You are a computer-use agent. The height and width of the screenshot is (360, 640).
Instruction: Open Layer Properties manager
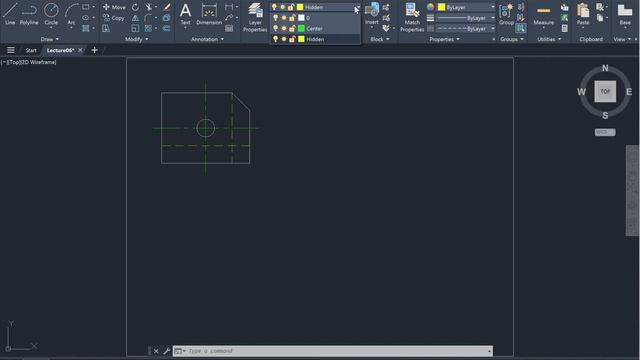click(255, 17)
